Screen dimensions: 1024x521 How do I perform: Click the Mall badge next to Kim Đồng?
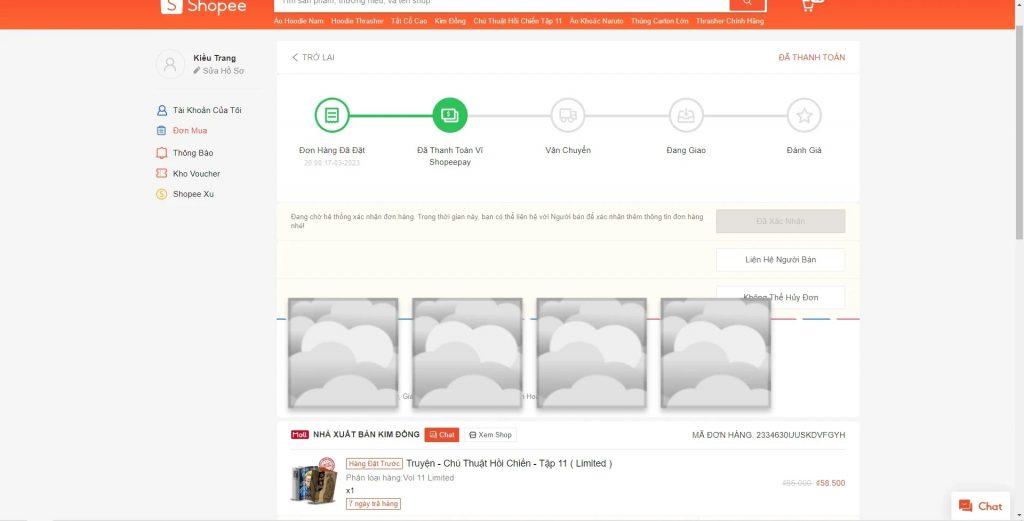[x=300, y=435]
